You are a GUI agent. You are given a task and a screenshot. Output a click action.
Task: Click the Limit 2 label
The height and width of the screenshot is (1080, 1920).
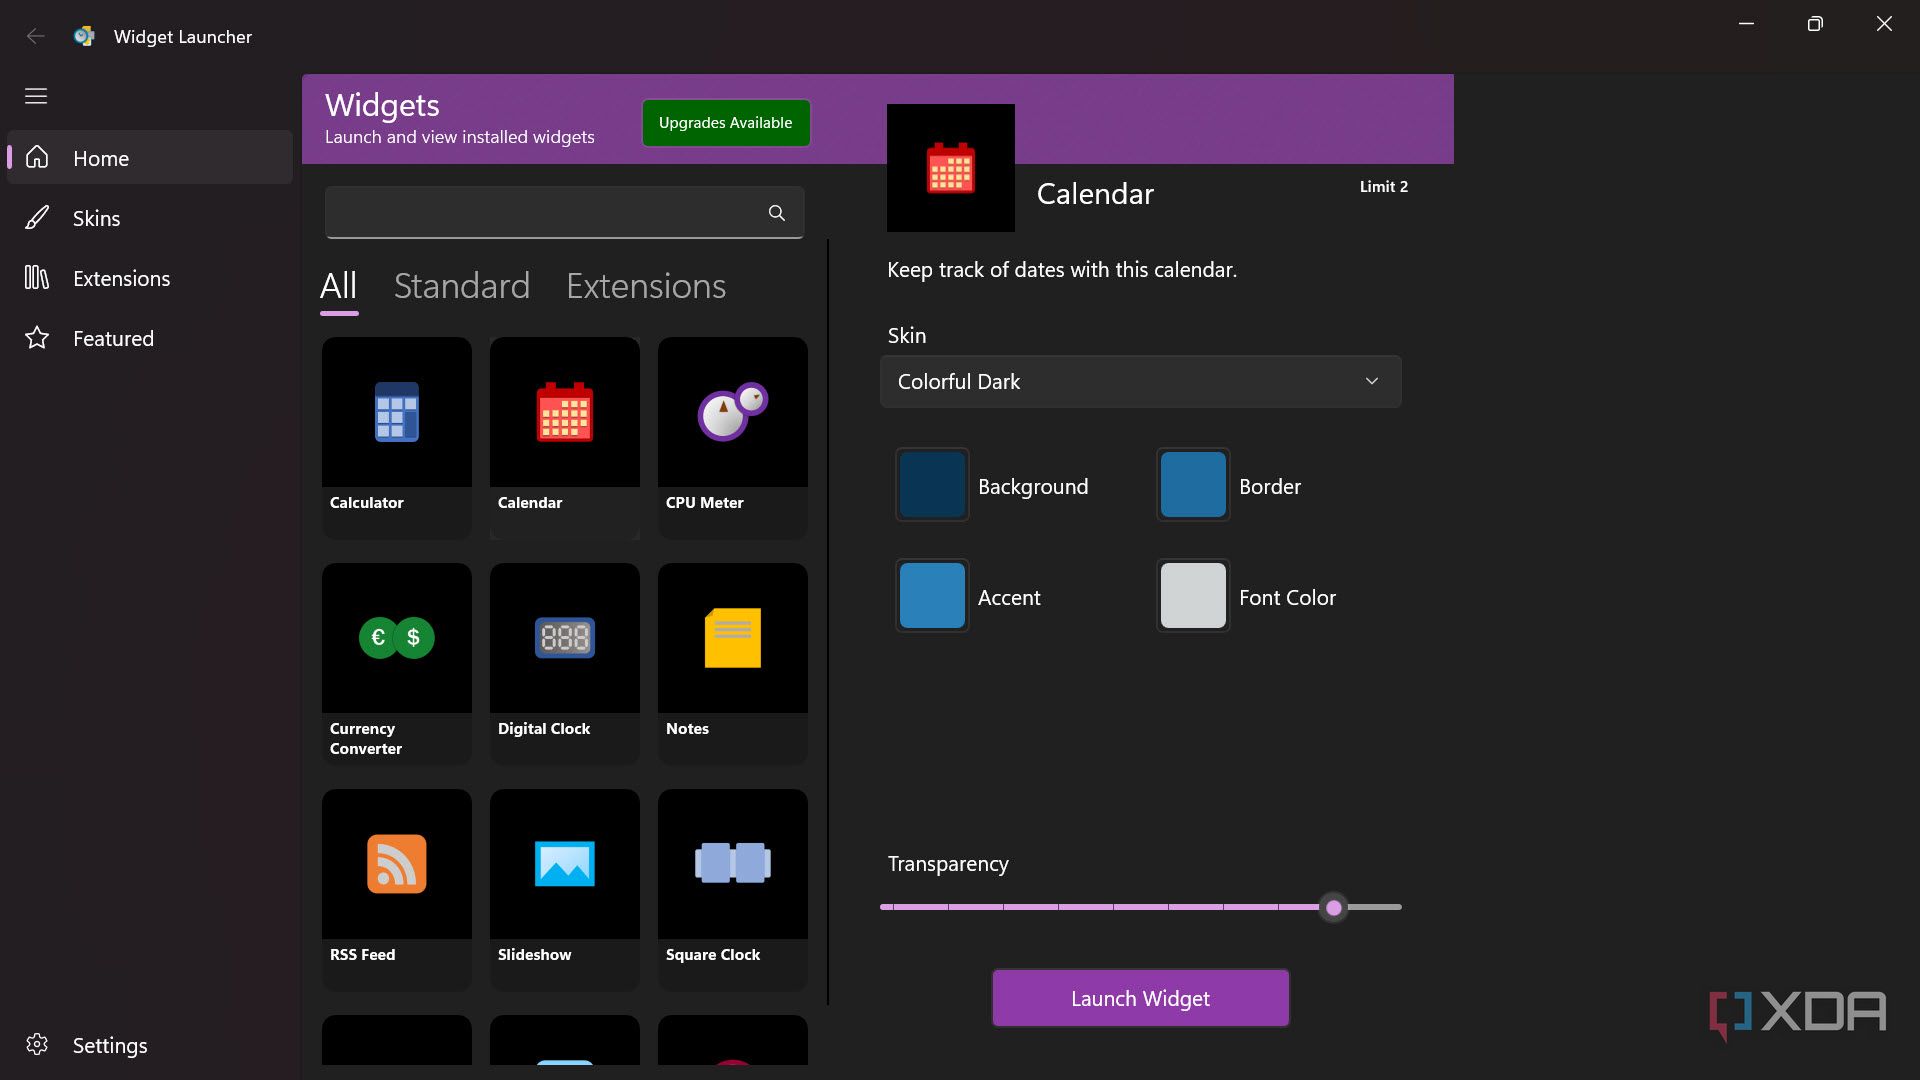1383,187
